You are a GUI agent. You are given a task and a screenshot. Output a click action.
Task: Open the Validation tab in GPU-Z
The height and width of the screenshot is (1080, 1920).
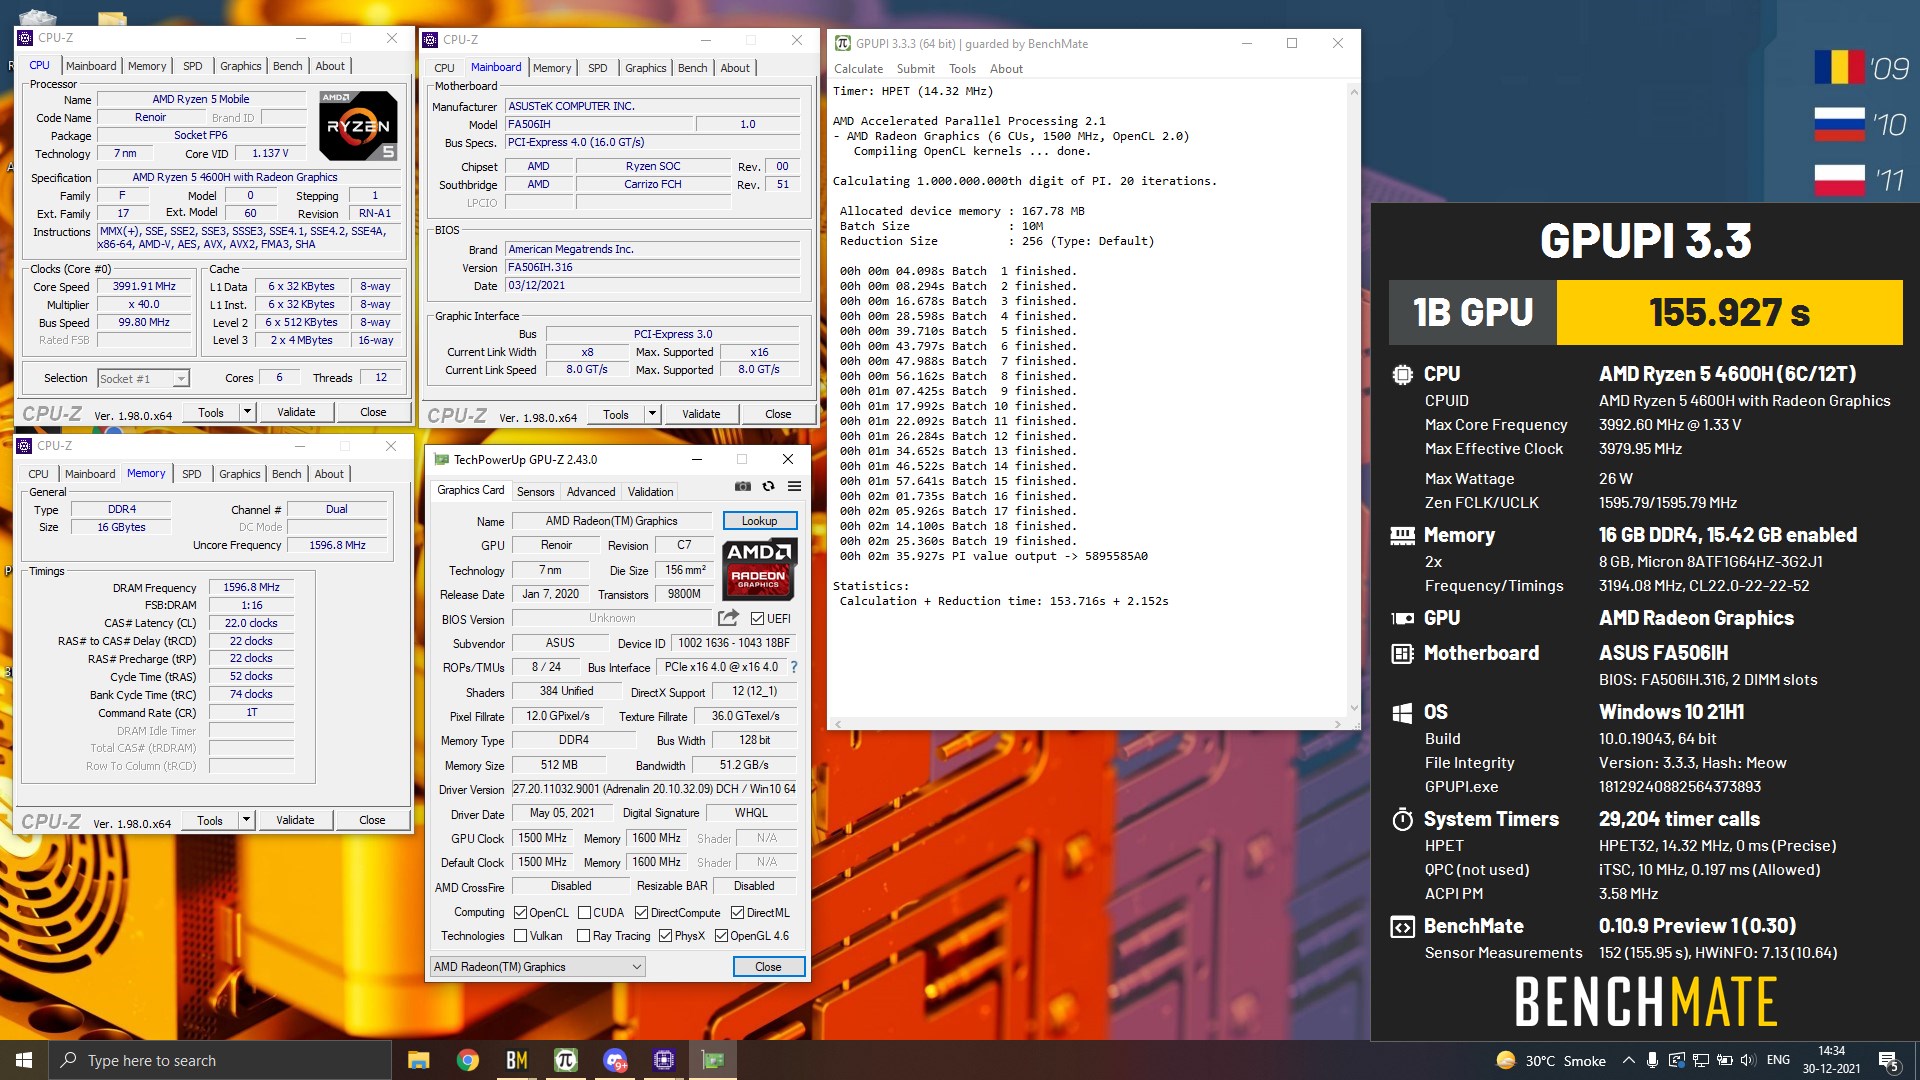coord(650,491)
